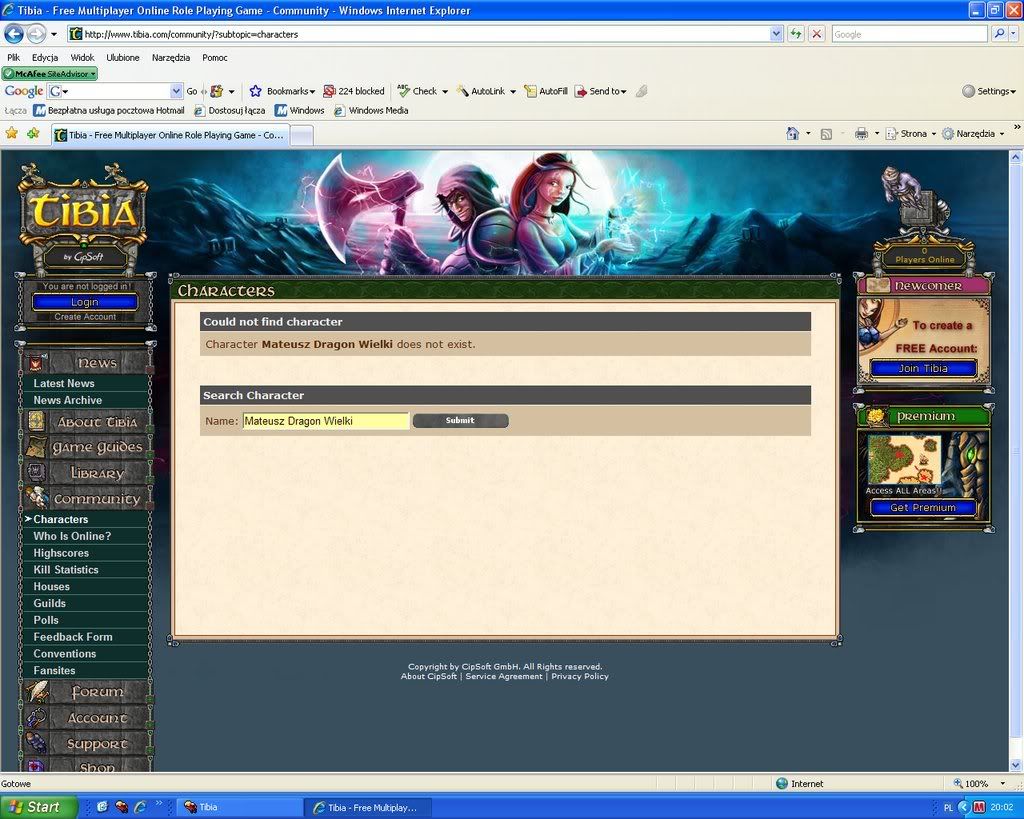Open the Kill Statistics link

point(66,570)
